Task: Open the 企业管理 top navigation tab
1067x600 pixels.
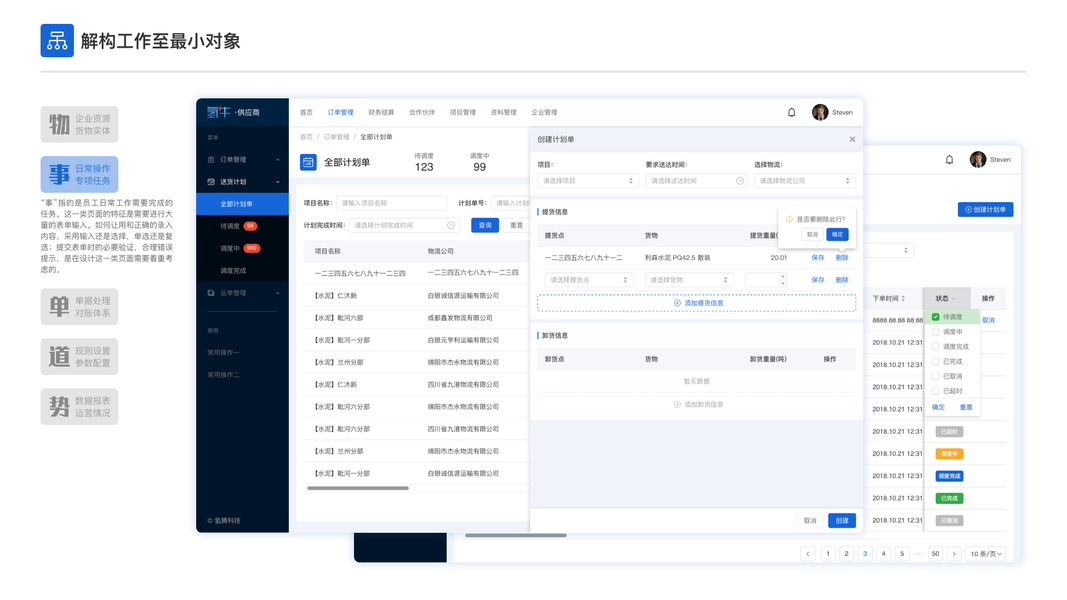Action: pos(544,112)
